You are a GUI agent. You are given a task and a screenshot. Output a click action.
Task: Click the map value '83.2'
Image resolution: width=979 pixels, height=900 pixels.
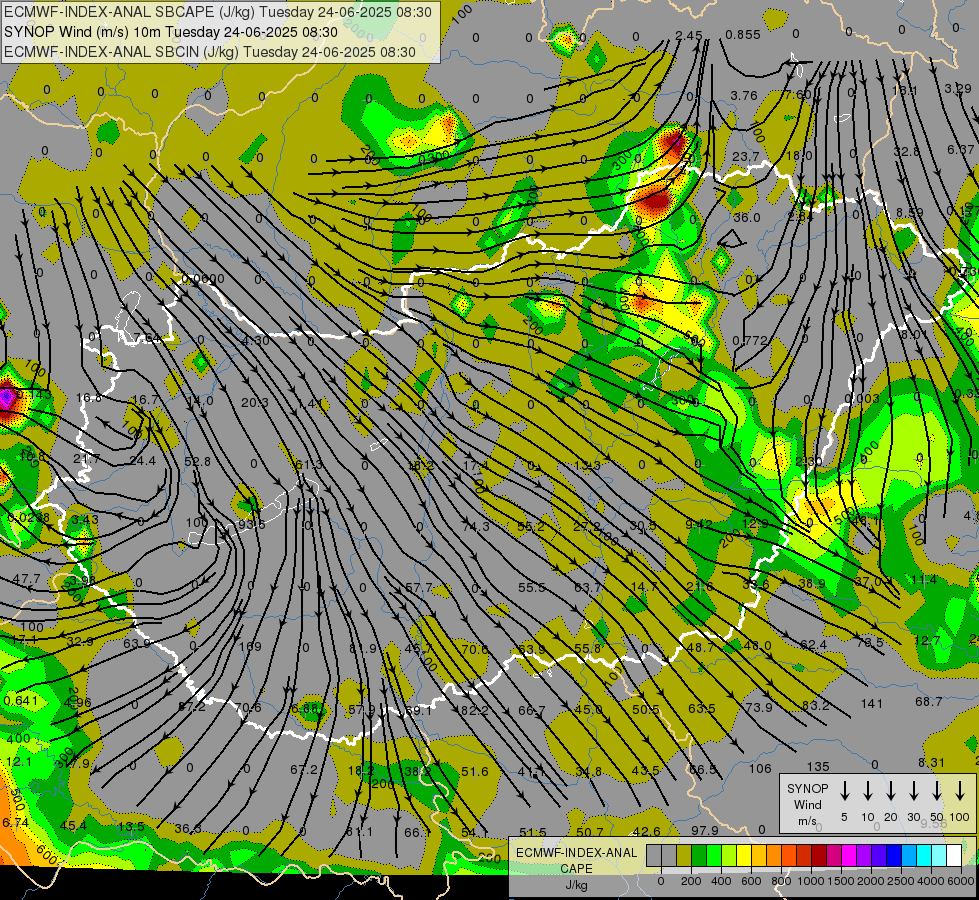[815, 706]
